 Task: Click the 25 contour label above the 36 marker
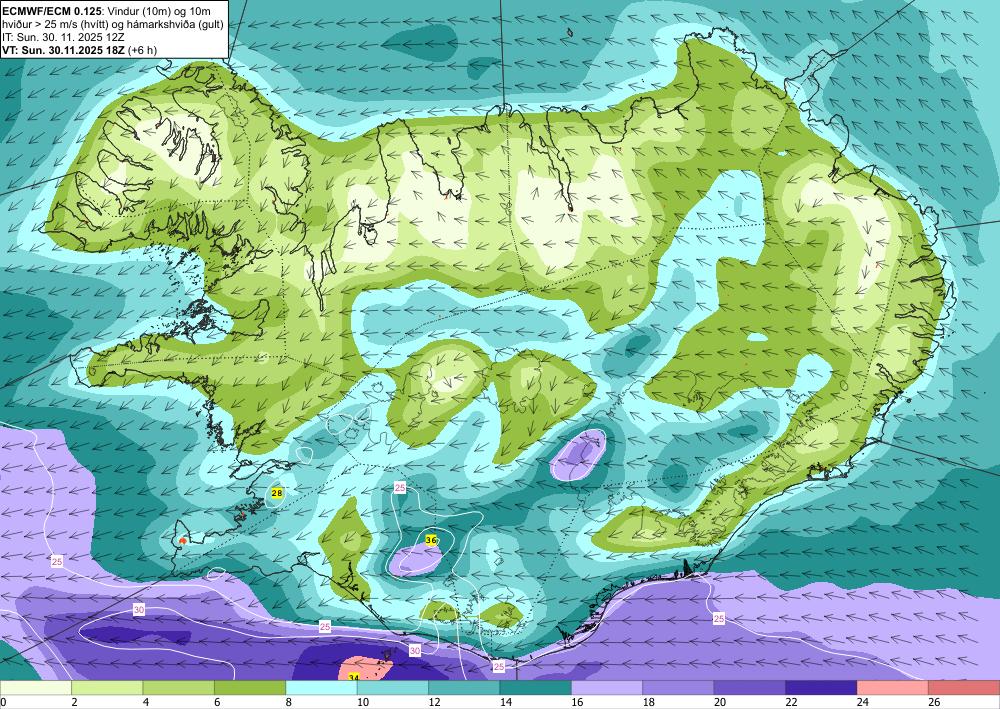click(x=400, y=488)
